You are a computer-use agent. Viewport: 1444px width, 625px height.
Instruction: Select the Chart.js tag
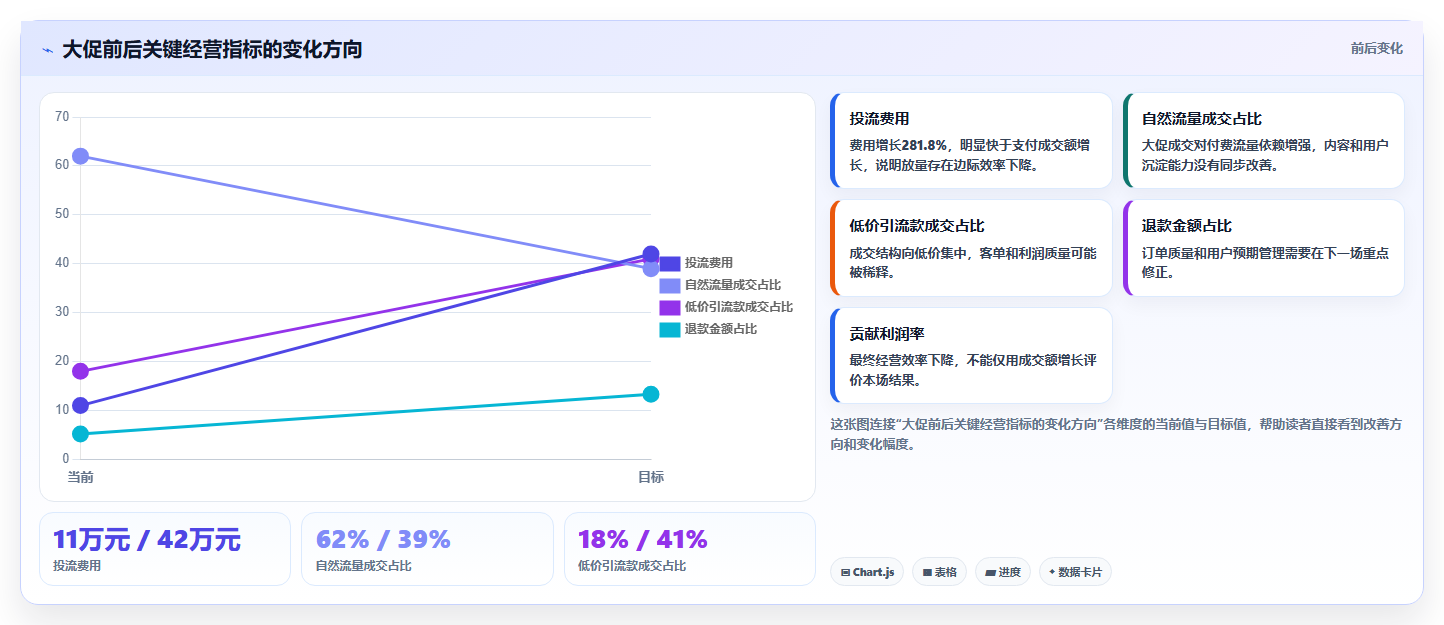(867, 572)
